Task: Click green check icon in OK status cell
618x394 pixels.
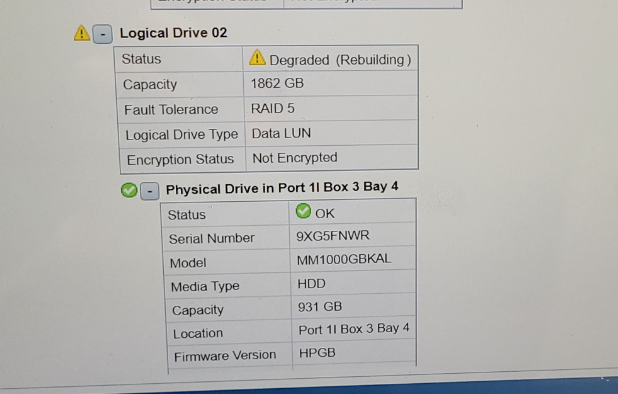Action: pyautogui.click(x=303, y=211)
